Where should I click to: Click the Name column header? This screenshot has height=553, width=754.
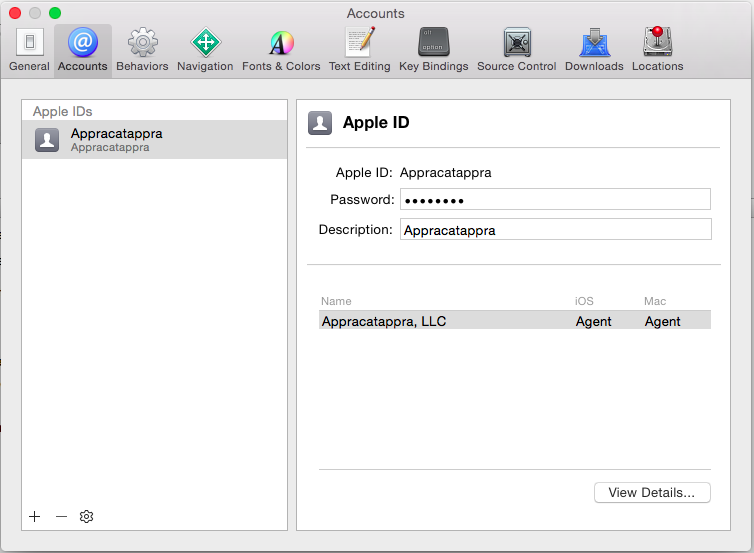[x=337, y=301]
